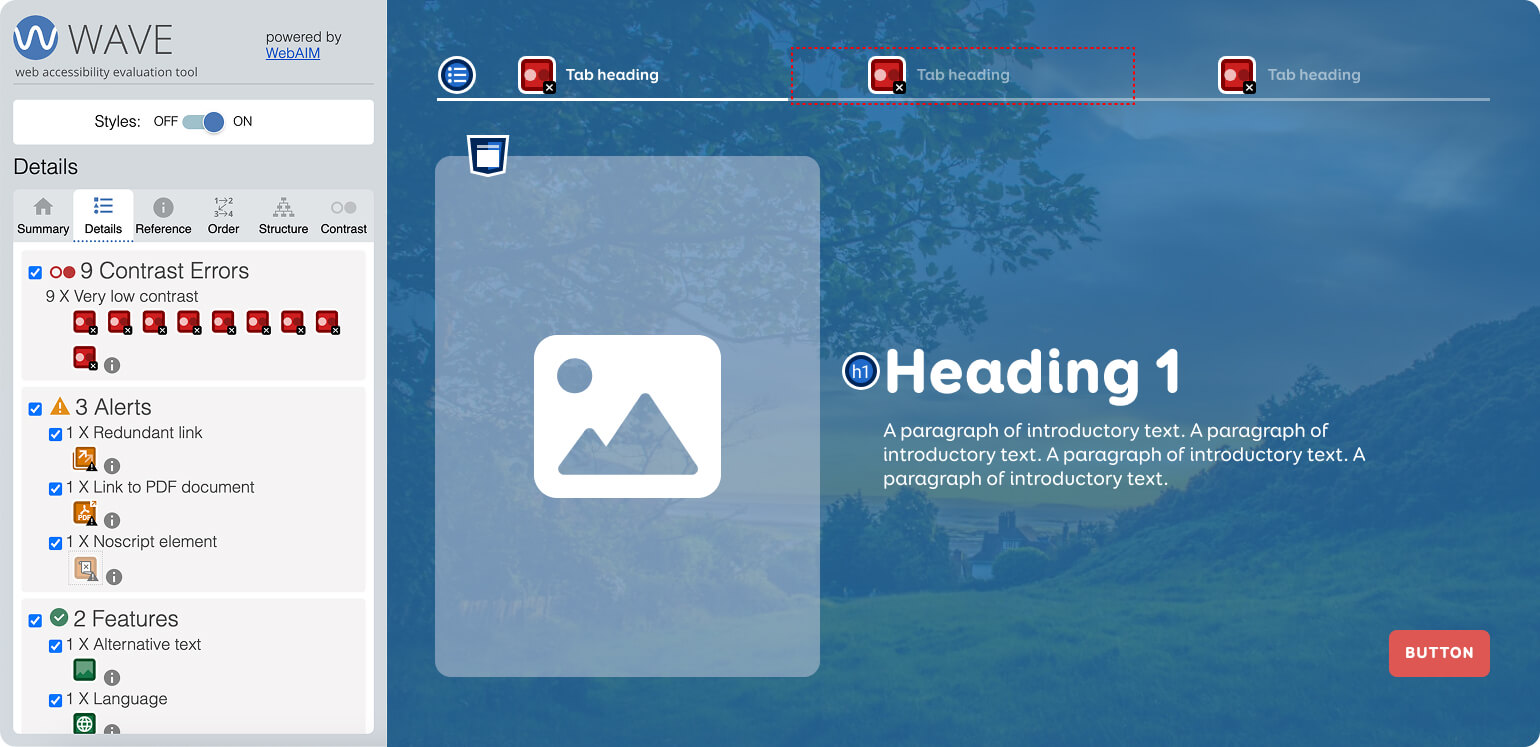1540x747 pixels.
Task: Click the '2 Features' heading
Action: (126, 619)
